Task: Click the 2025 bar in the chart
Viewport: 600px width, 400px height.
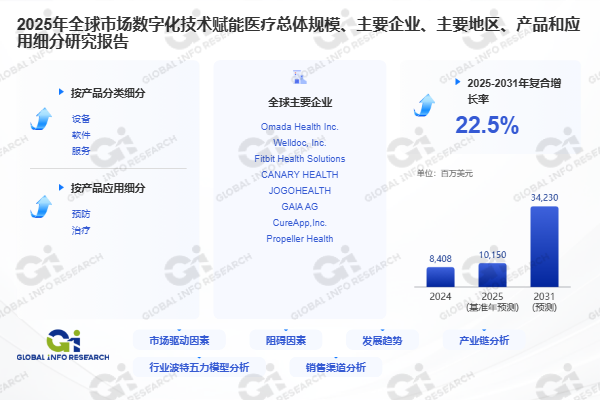Action: [x=492, y=275]
